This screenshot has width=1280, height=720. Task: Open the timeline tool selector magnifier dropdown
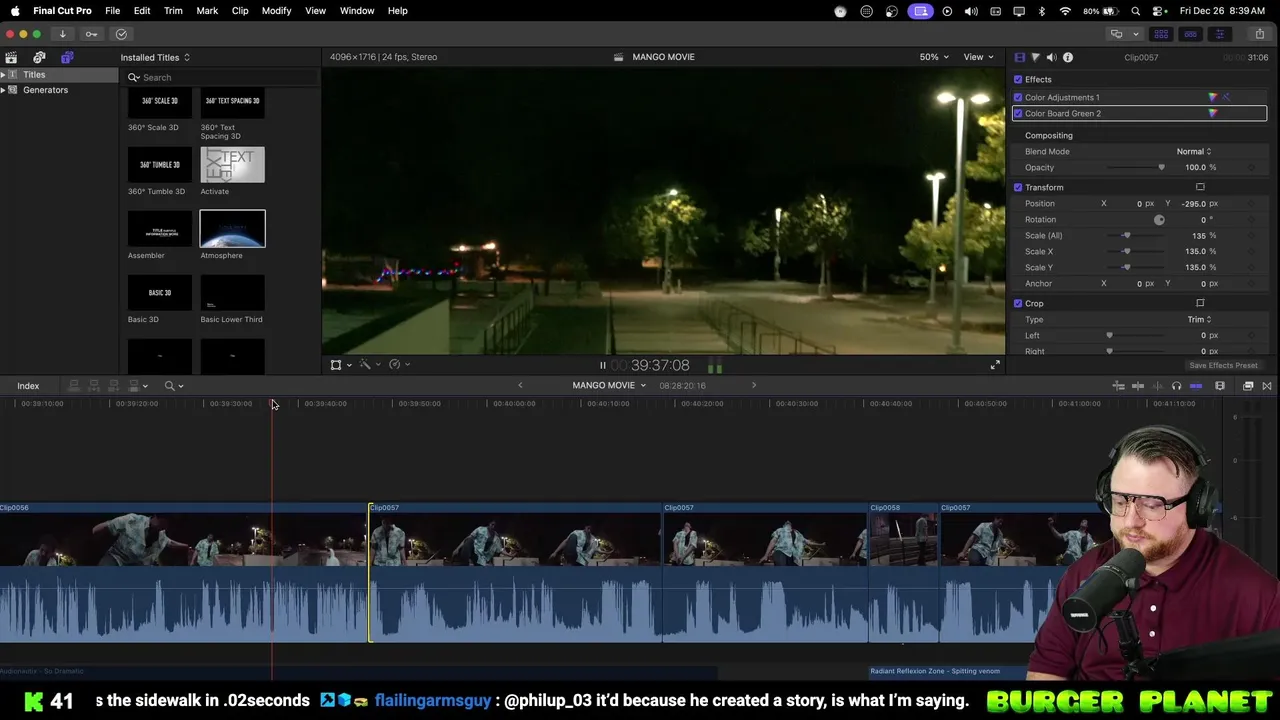pos(173,386)
